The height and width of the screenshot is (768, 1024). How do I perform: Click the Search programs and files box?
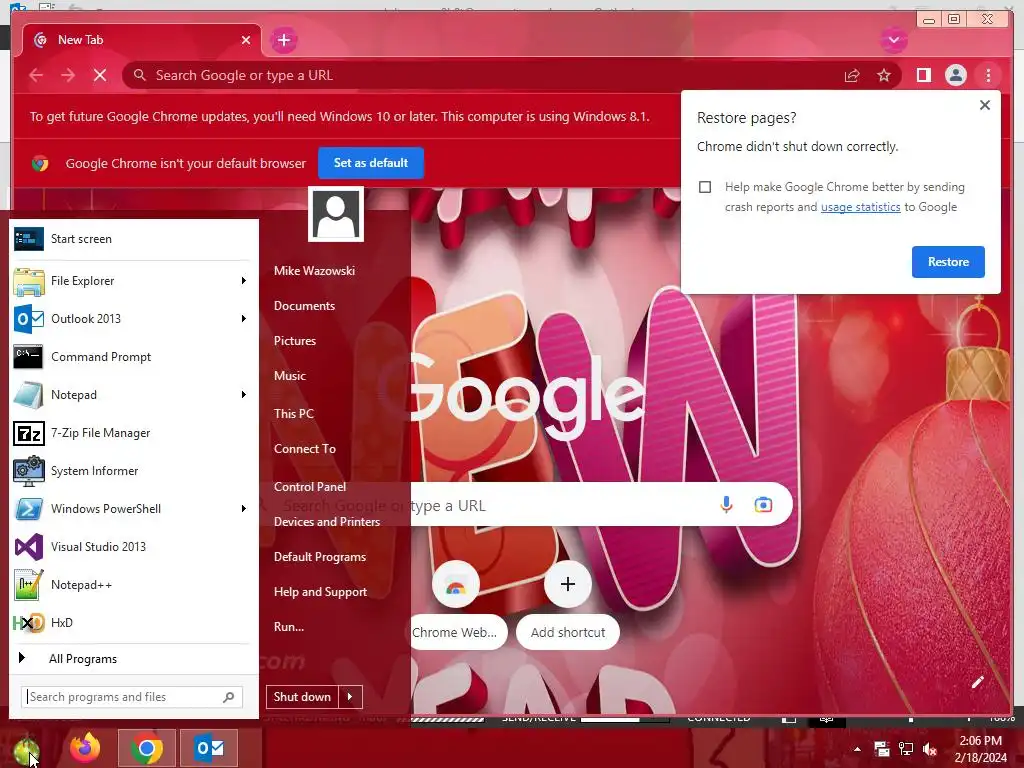pos(131,697)
